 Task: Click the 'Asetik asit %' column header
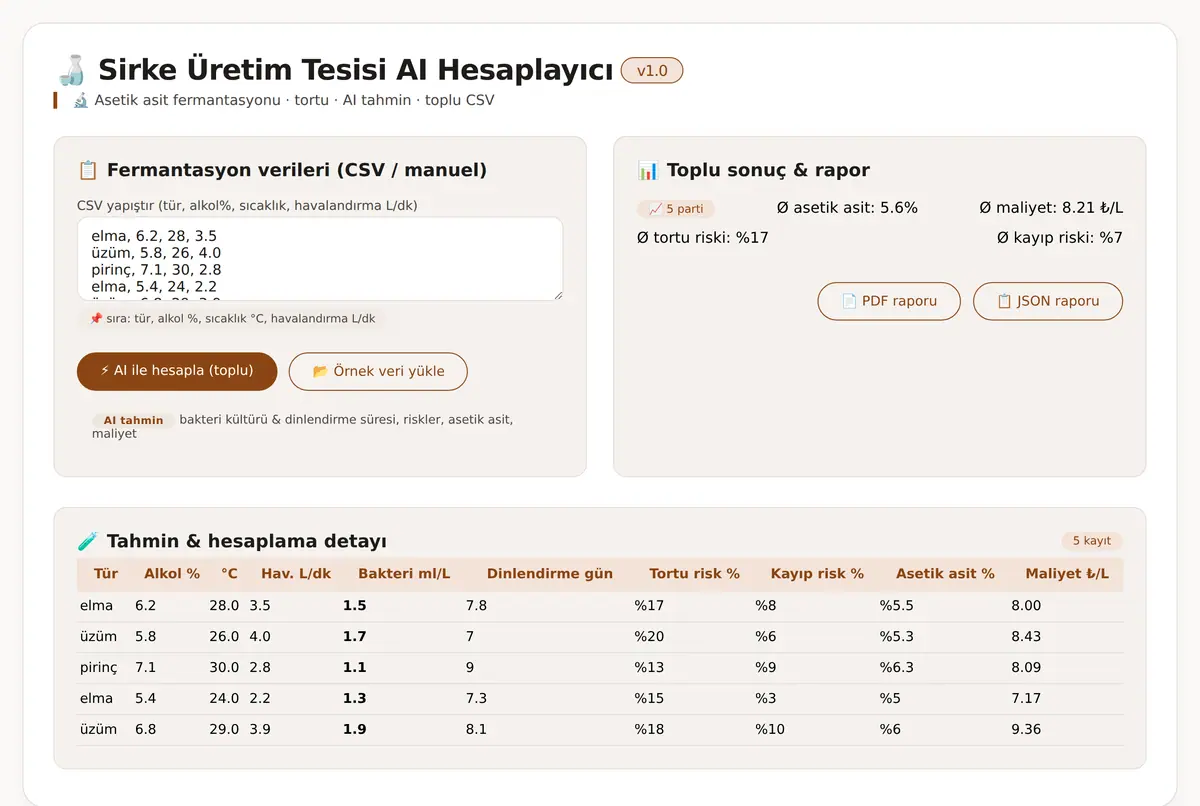pos(945,574)
